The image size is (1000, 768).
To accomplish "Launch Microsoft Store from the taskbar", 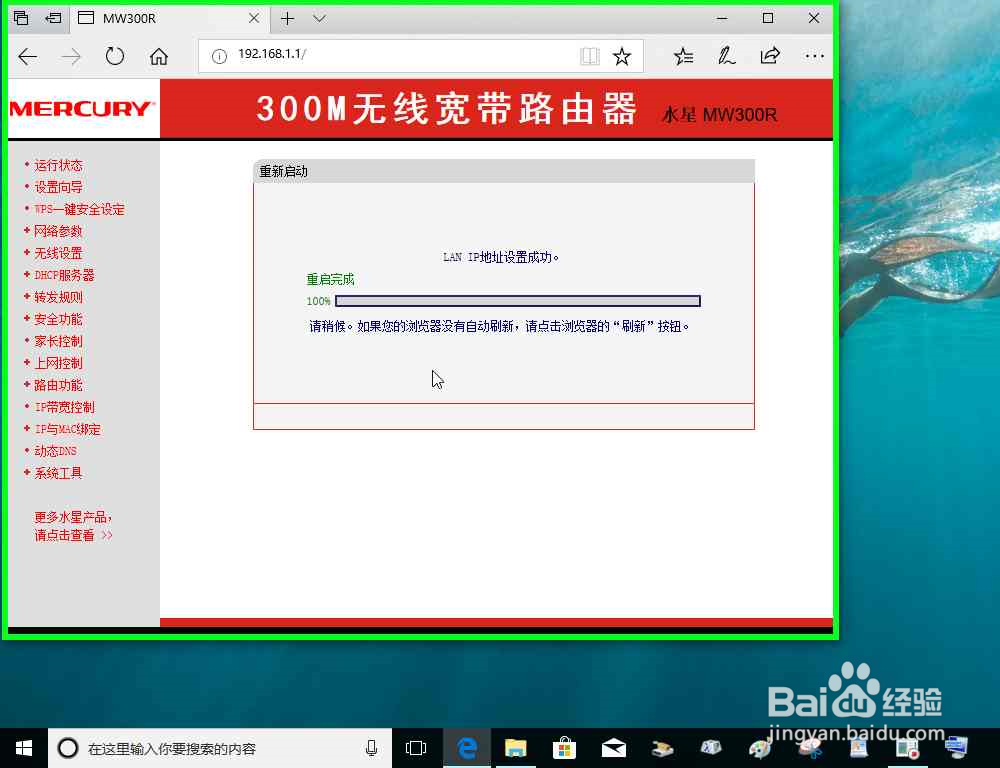I will [564, 747].
